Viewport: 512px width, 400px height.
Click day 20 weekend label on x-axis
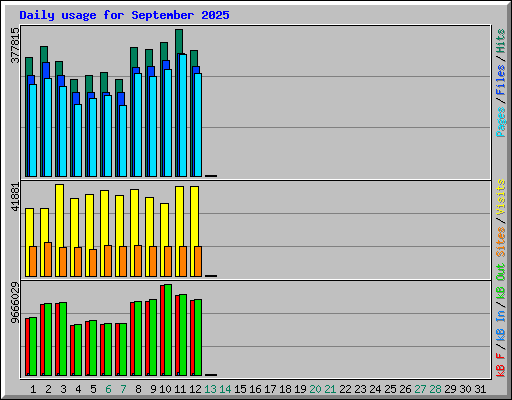point(315,389)
